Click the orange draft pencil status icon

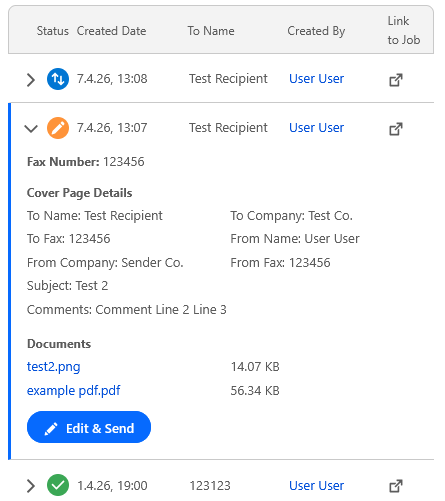click(58, 128)
